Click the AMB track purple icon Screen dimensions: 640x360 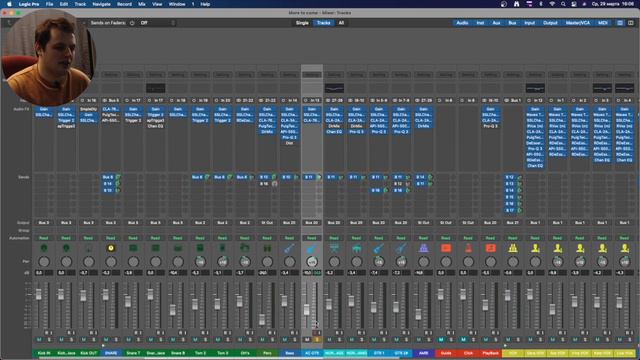(423, 248)
